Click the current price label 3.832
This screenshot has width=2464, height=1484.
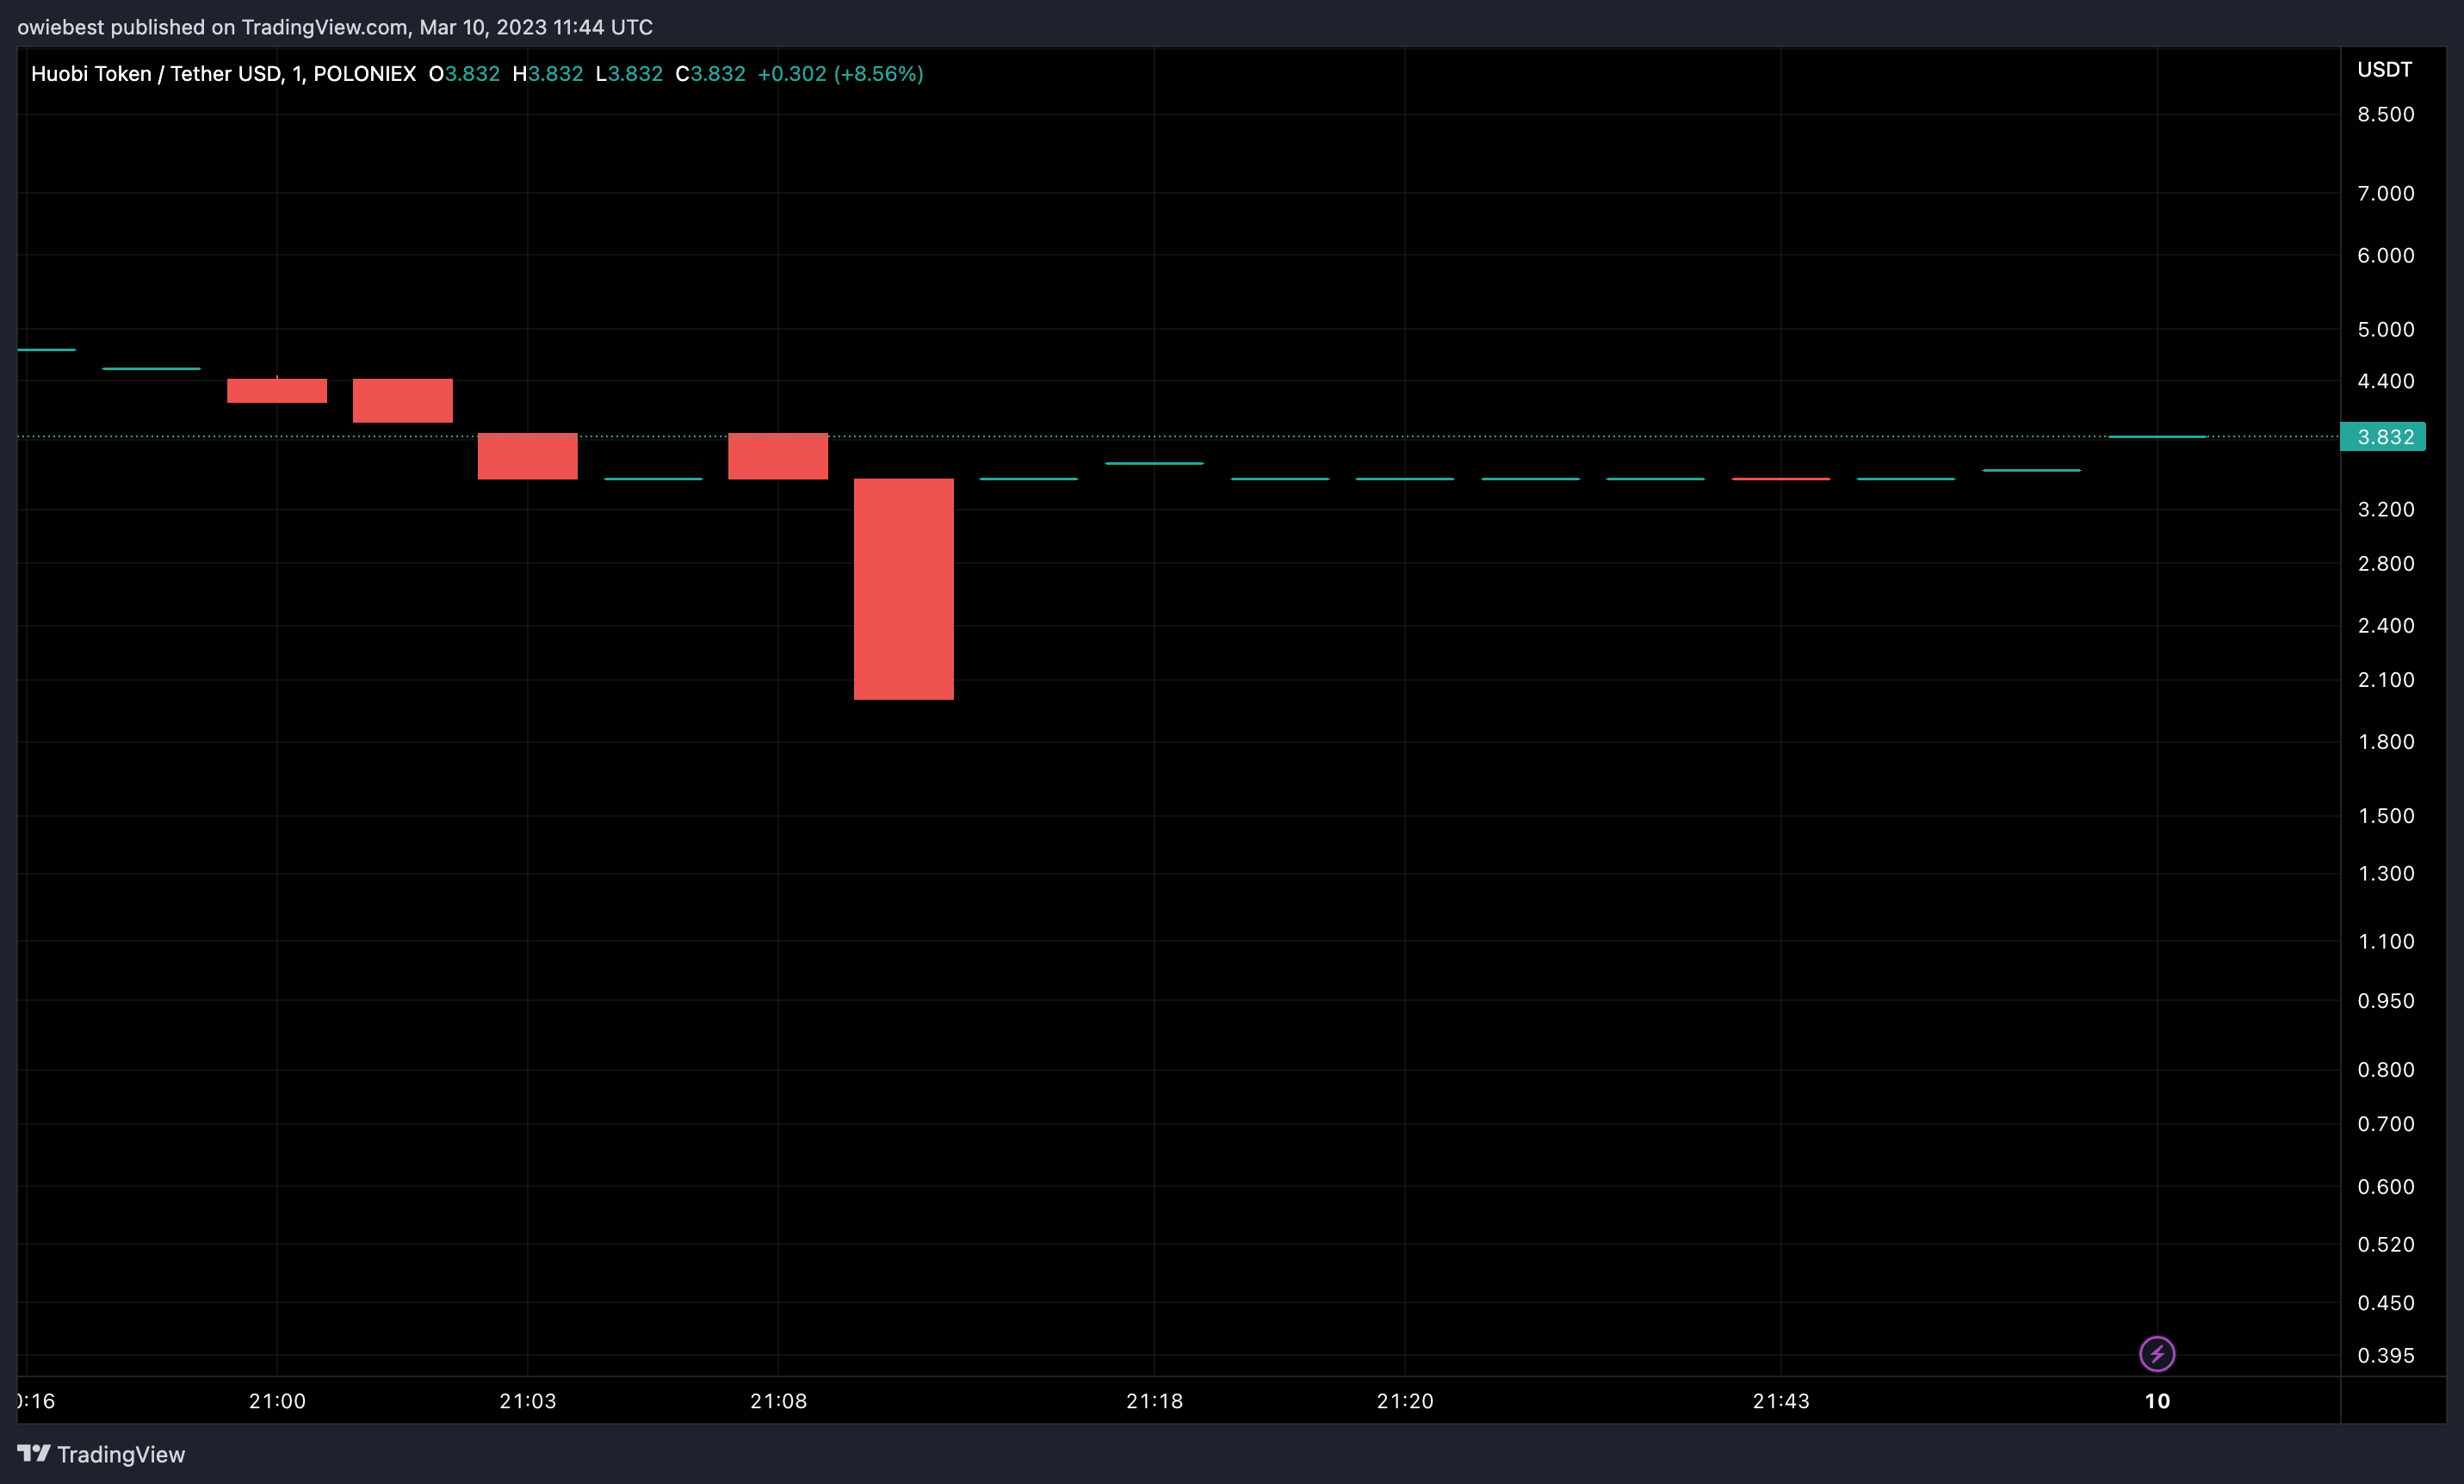point(2383,437)
